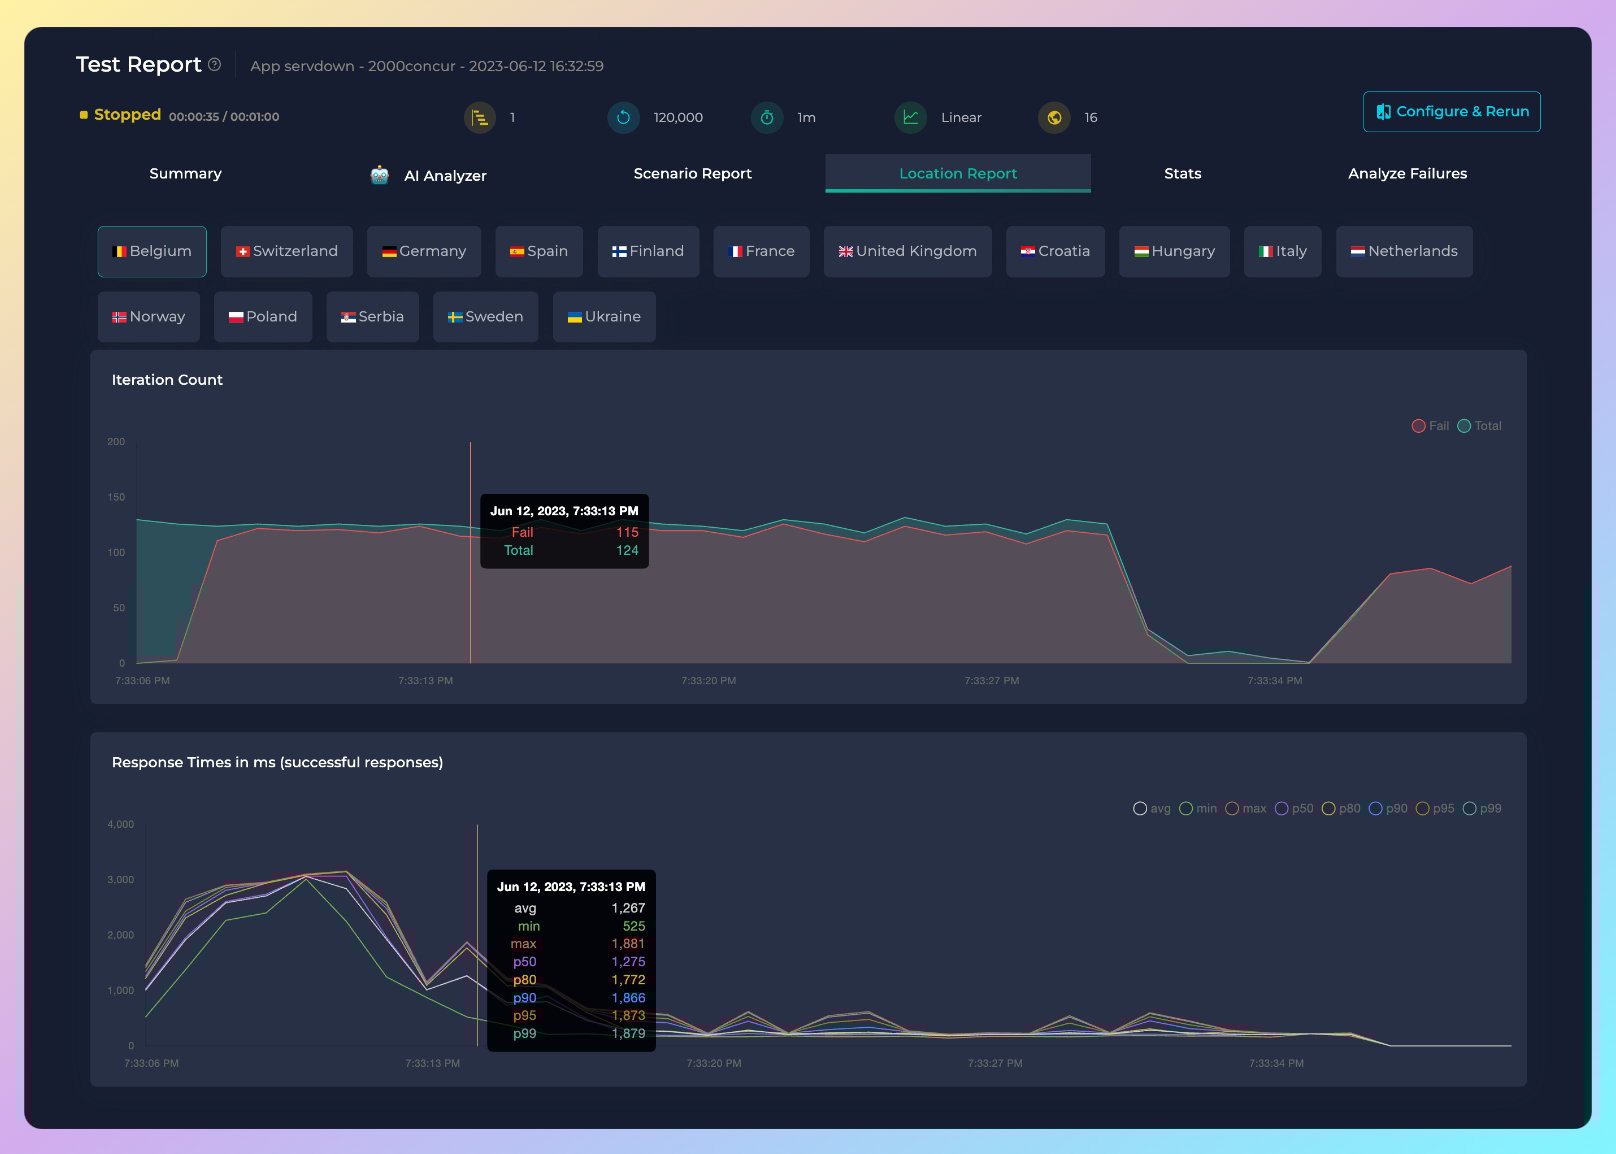Click the Linear load chart icon
The height and width of the screenshot is (1154, 1616).
(x=911, y=117)
